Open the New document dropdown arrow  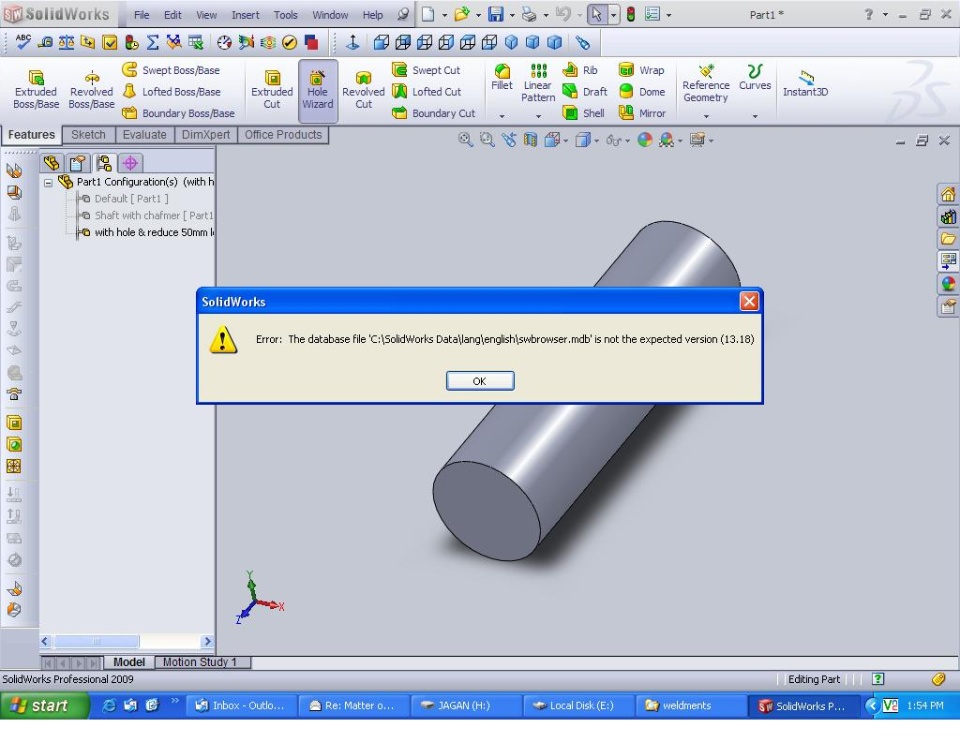tap(444, 15)
